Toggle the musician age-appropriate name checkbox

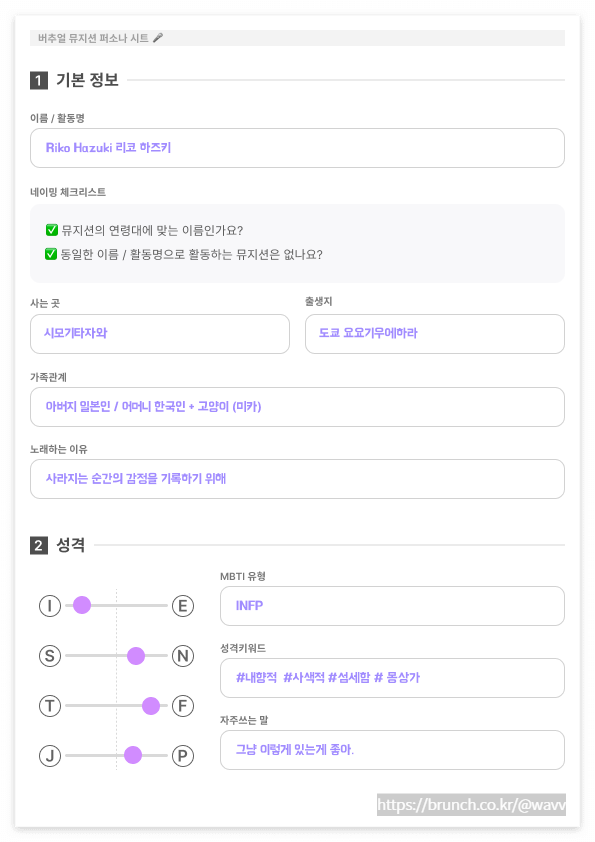pos(52,230)
